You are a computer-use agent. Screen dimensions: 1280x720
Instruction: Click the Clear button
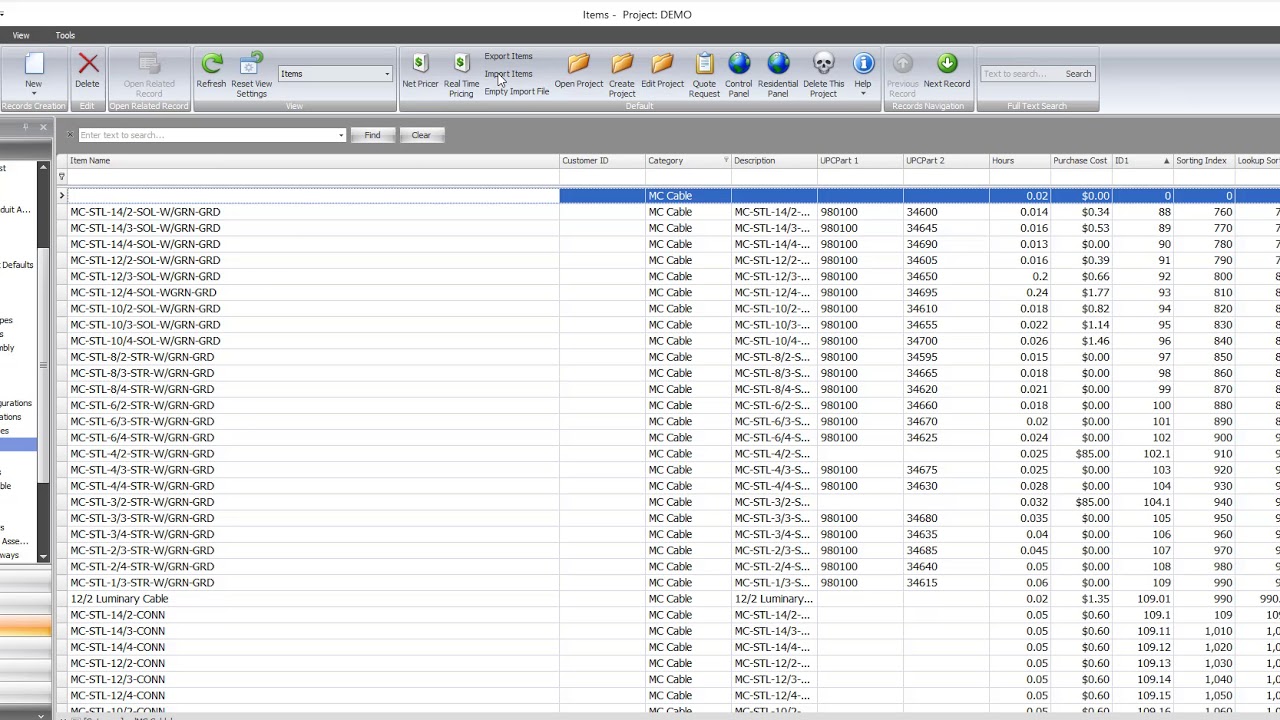pos(421,135)
